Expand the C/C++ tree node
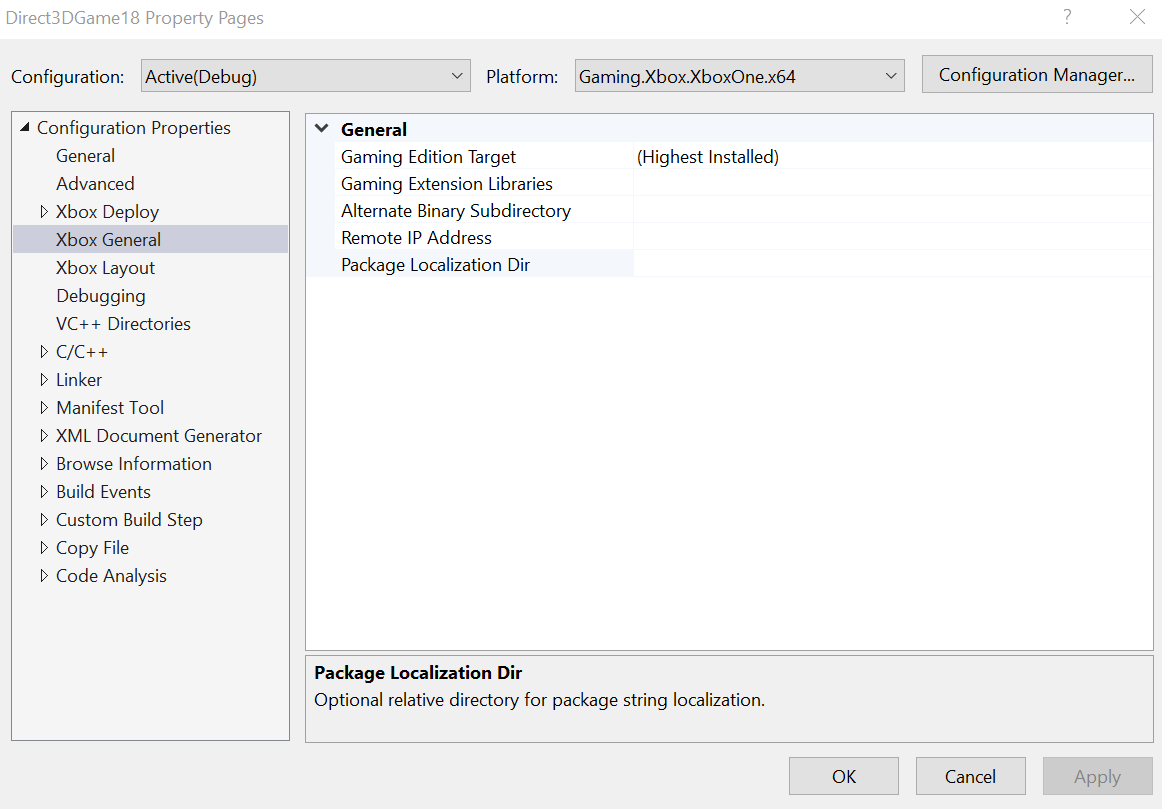Viewport: 1162px width, 809px height. pos(44,352)
